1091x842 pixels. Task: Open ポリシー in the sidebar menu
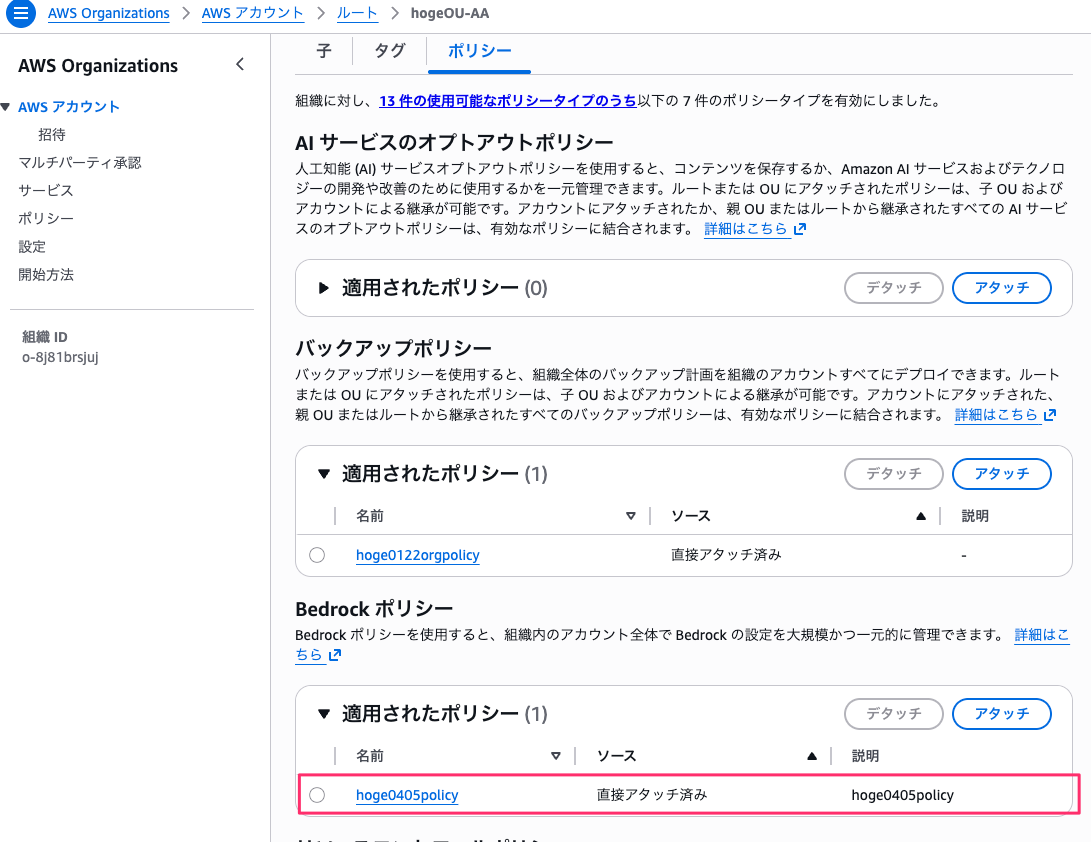45,217
